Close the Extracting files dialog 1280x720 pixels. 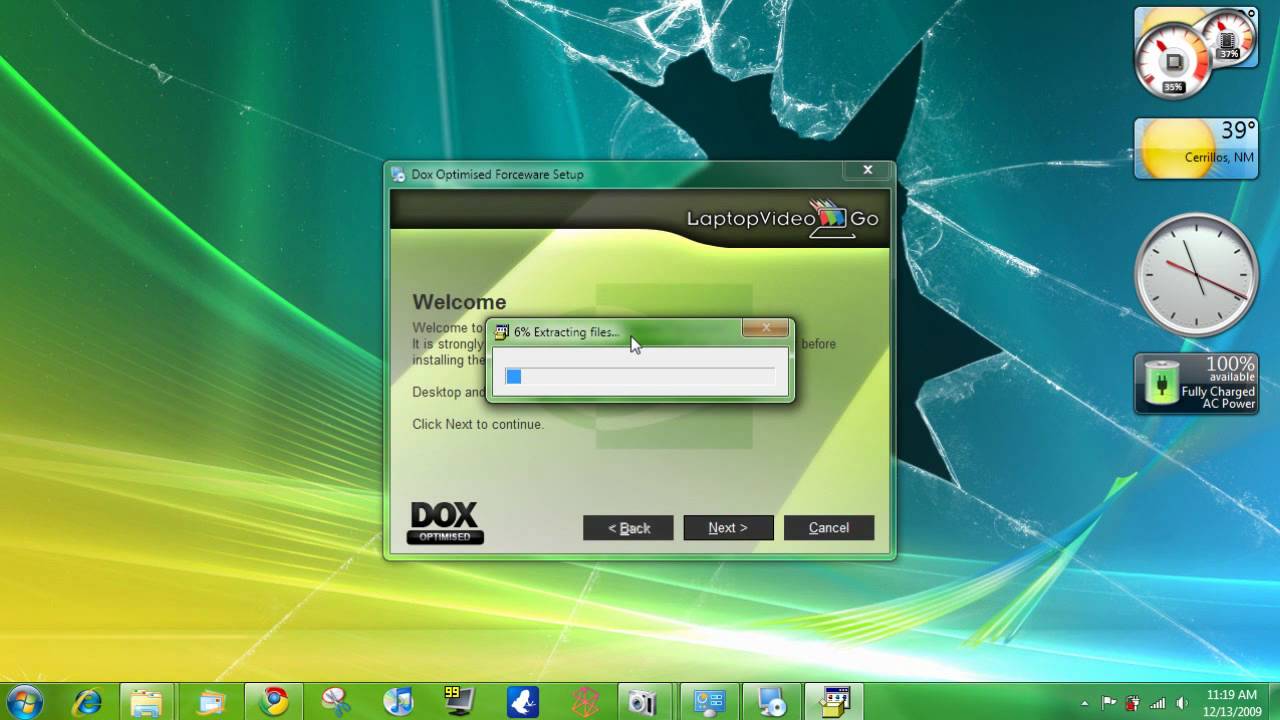(766, 328)
